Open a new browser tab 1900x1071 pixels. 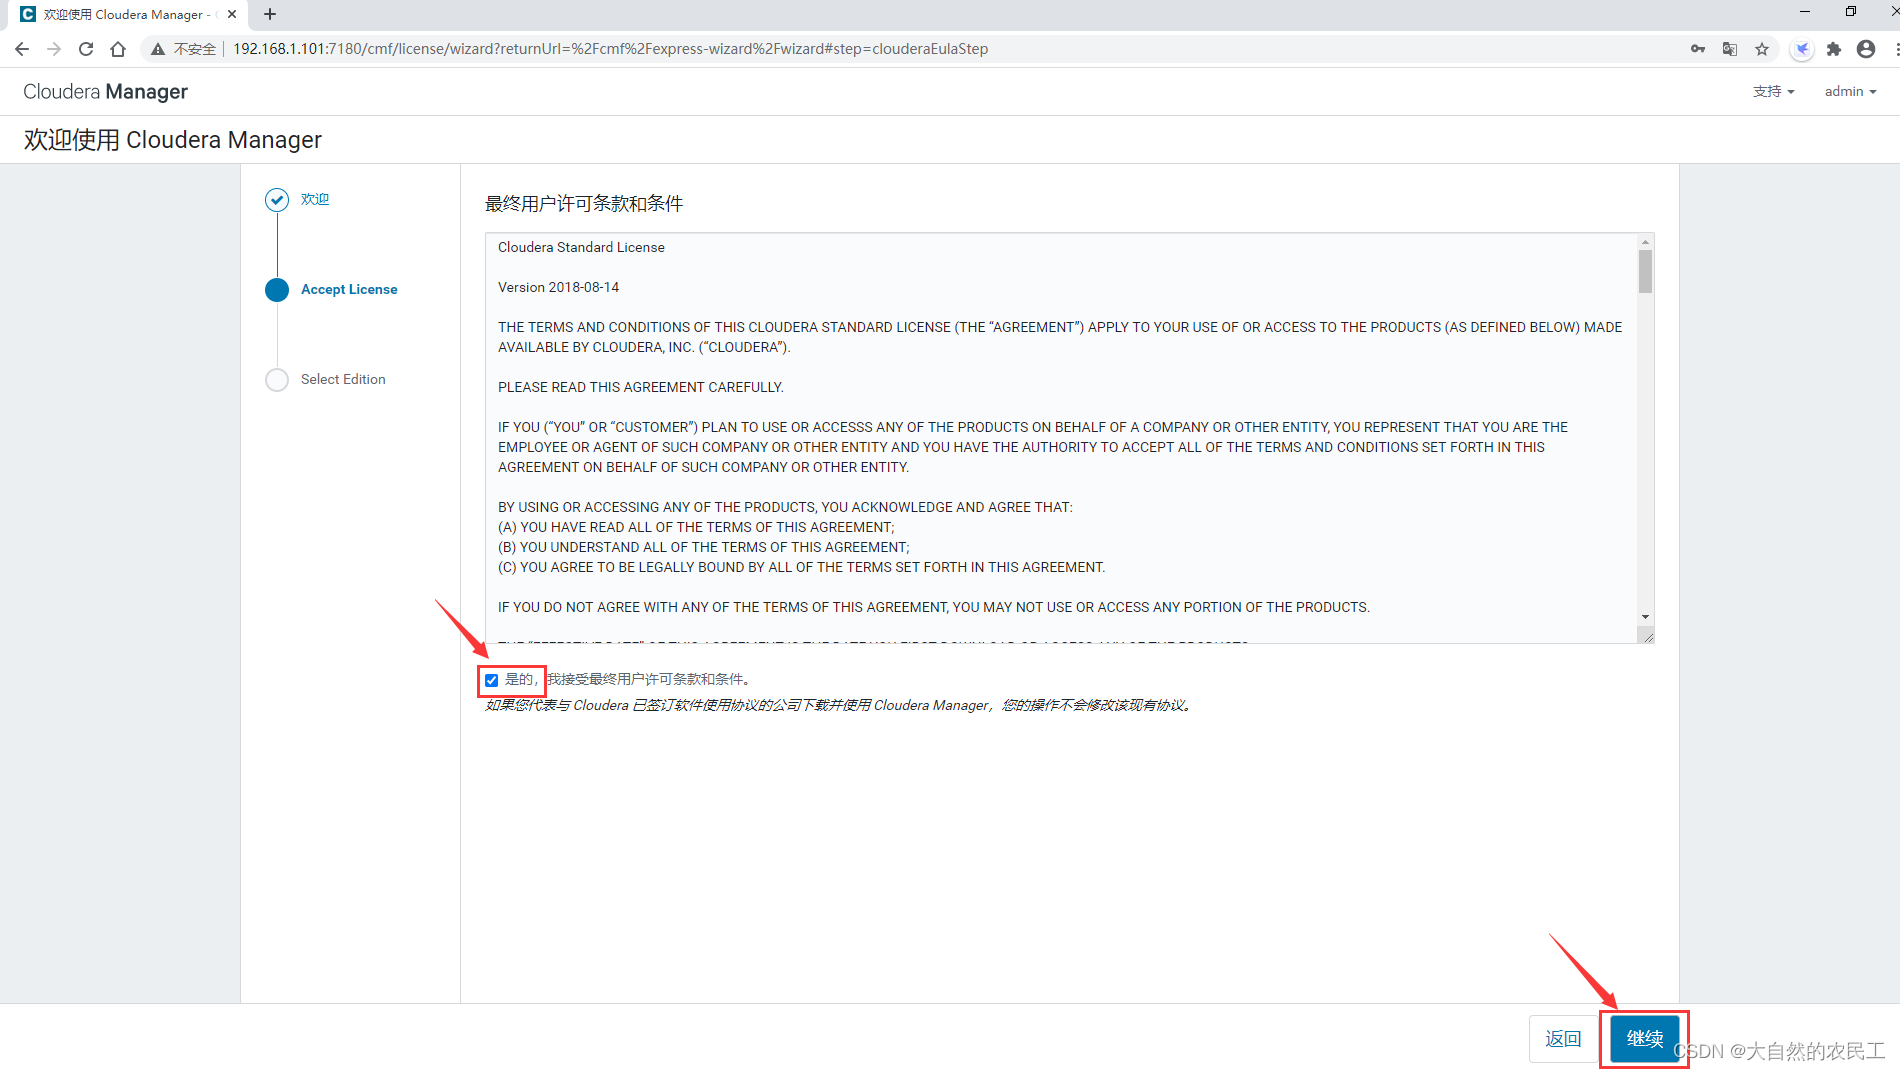tap(270, 14)
